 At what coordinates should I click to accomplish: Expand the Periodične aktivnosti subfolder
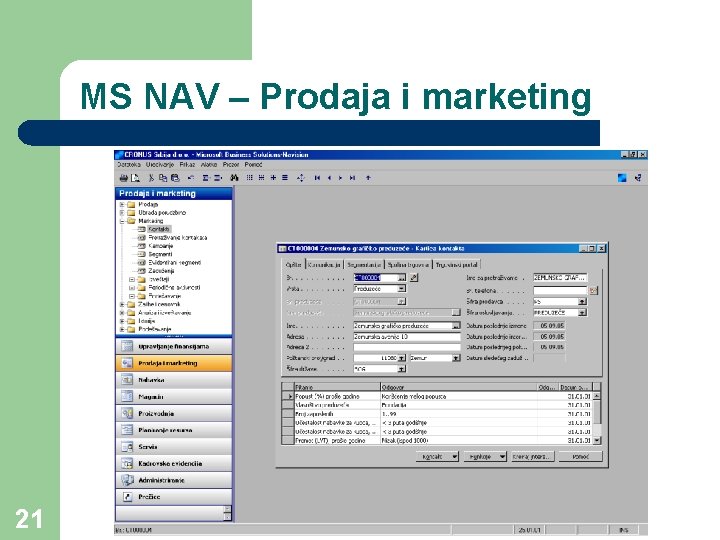(132, 287)
